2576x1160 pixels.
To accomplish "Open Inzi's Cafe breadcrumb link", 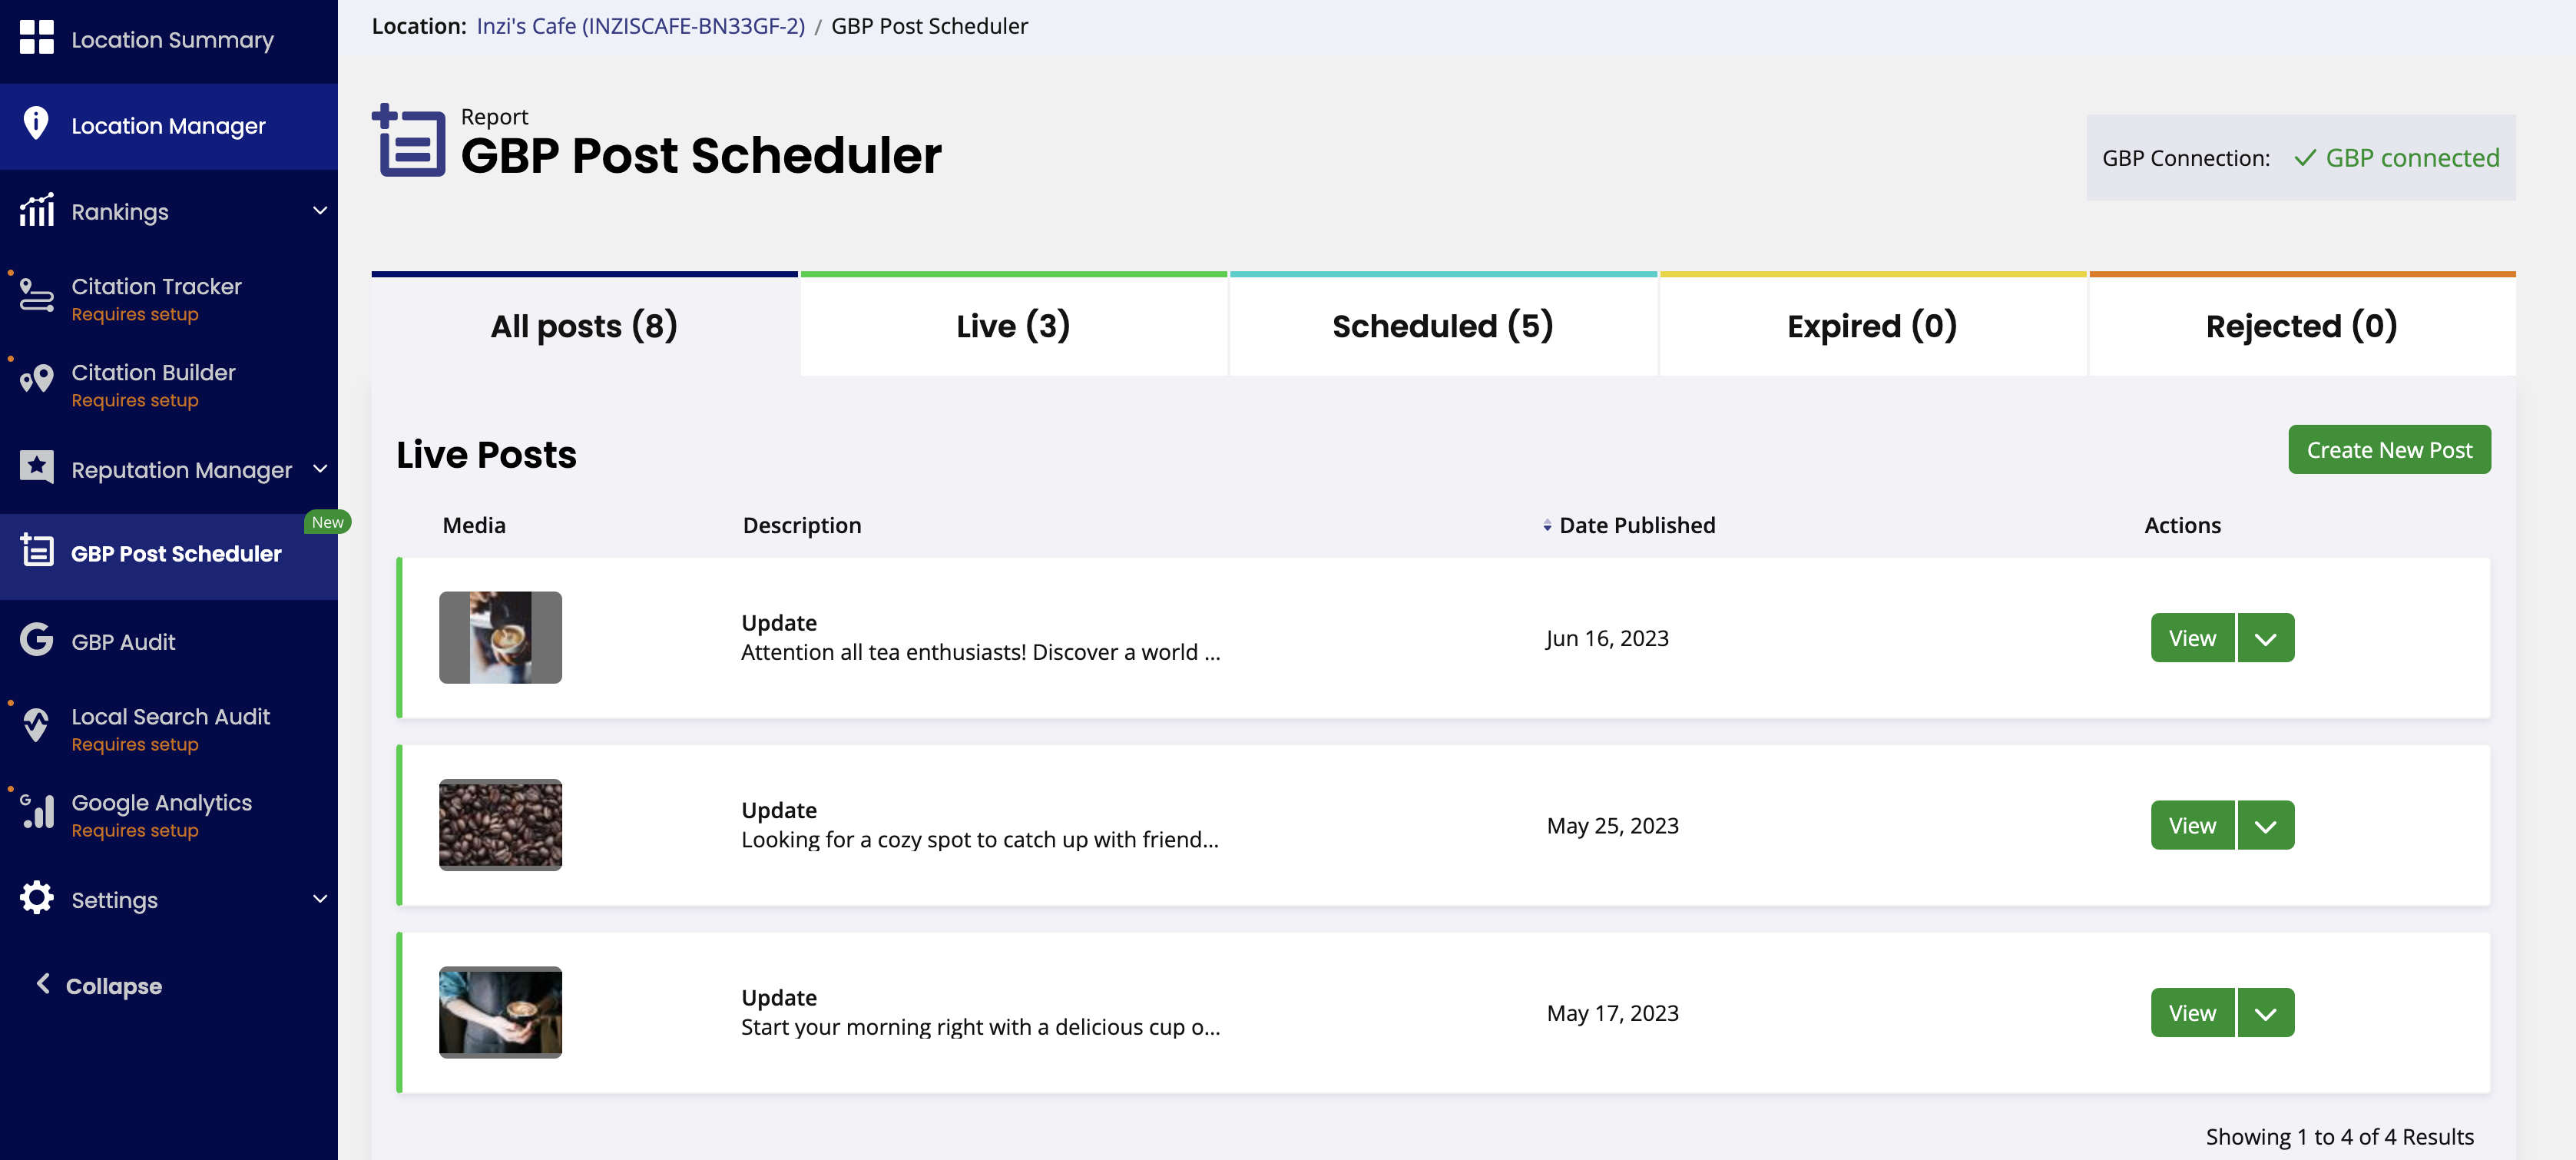I will point(640,26).
